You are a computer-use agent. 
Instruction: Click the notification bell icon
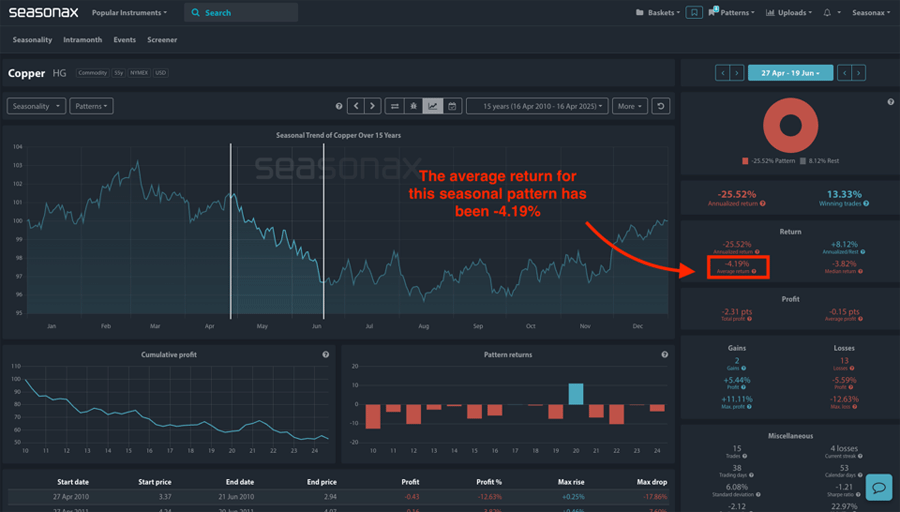827,13
